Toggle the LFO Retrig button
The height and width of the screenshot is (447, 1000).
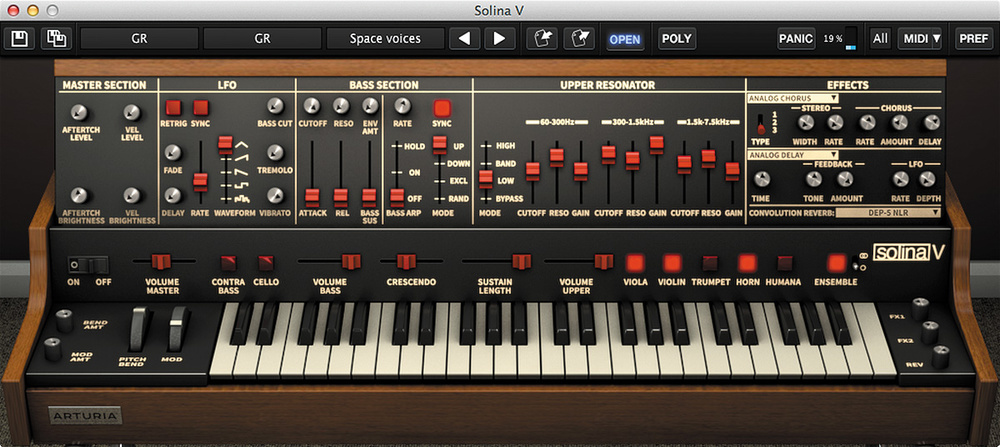[173, 107]
